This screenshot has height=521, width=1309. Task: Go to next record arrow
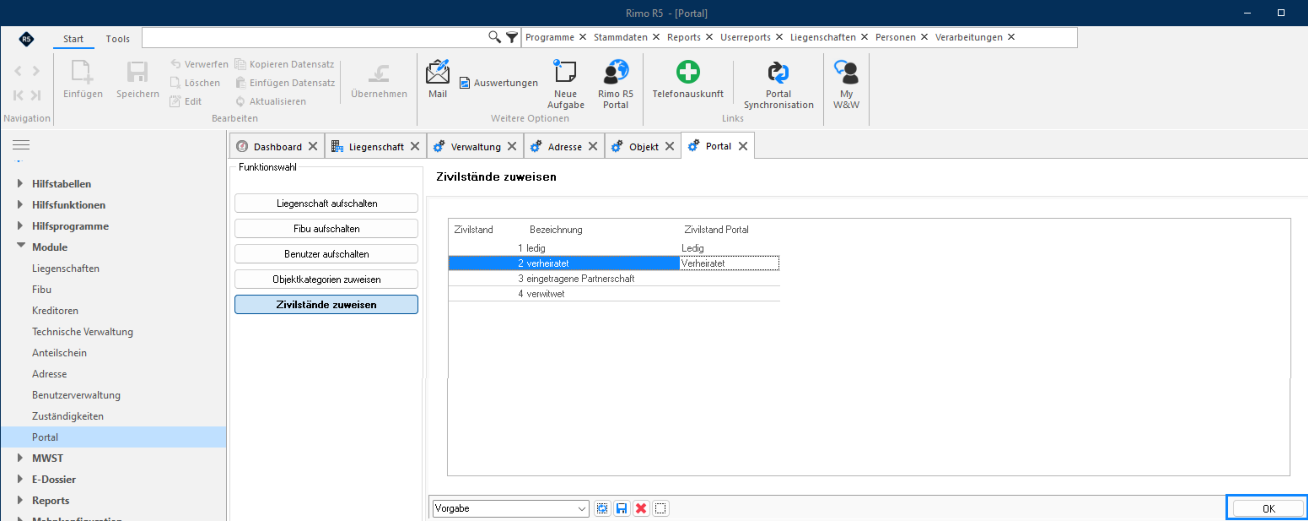tap(36, 71)
